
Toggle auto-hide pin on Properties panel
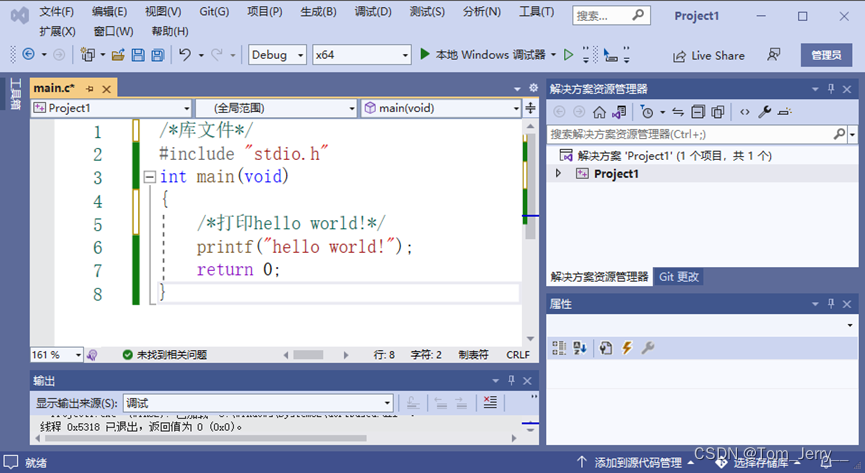(831, 304)
